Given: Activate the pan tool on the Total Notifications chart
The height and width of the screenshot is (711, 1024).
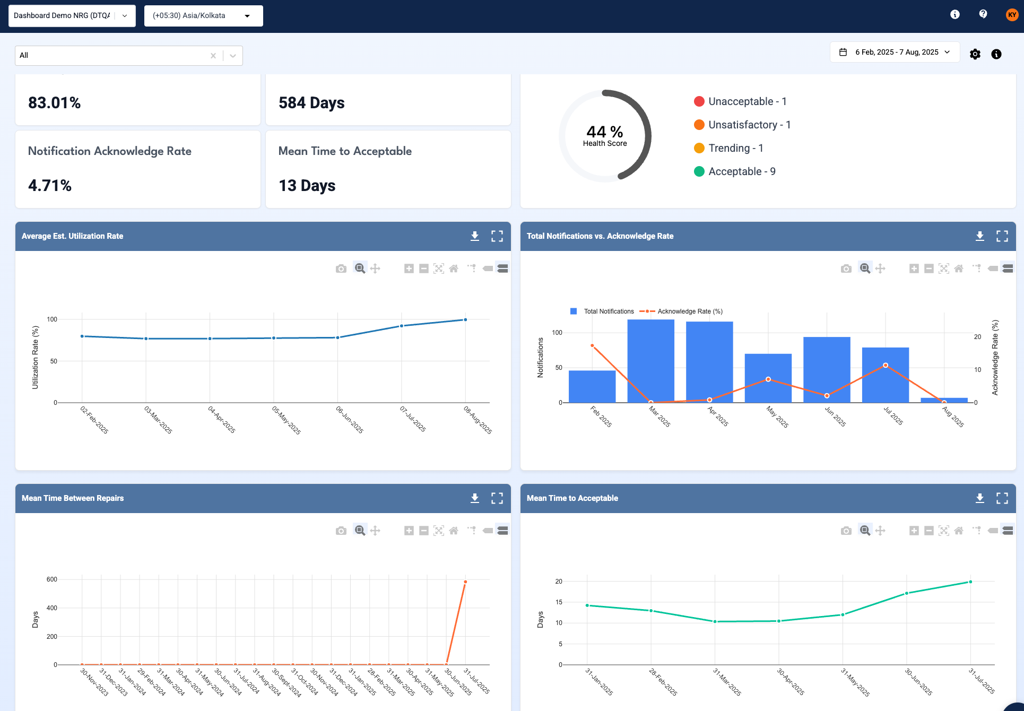Looking at the screenshot, I should tap(880, 268).
